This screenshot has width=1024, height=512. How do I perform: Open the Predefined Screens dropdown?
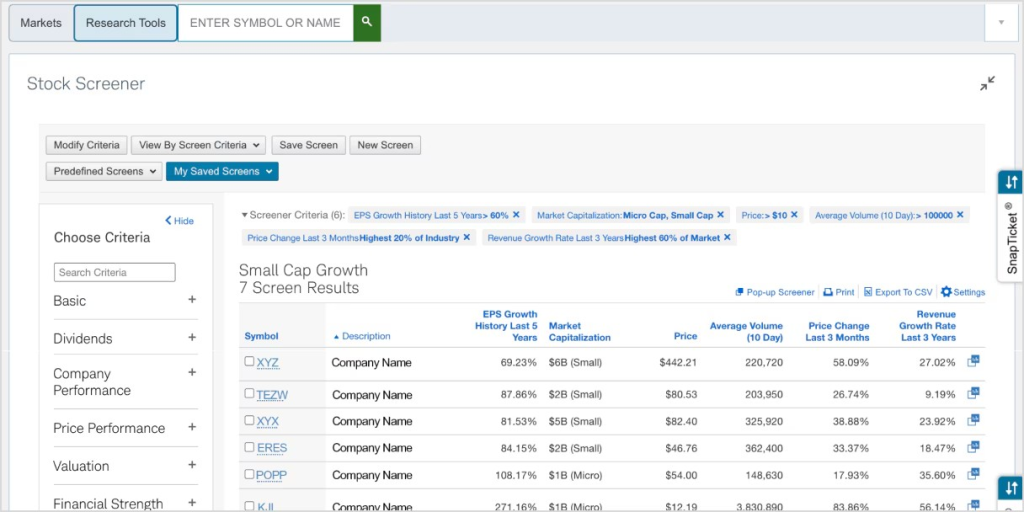click(104, 171)
